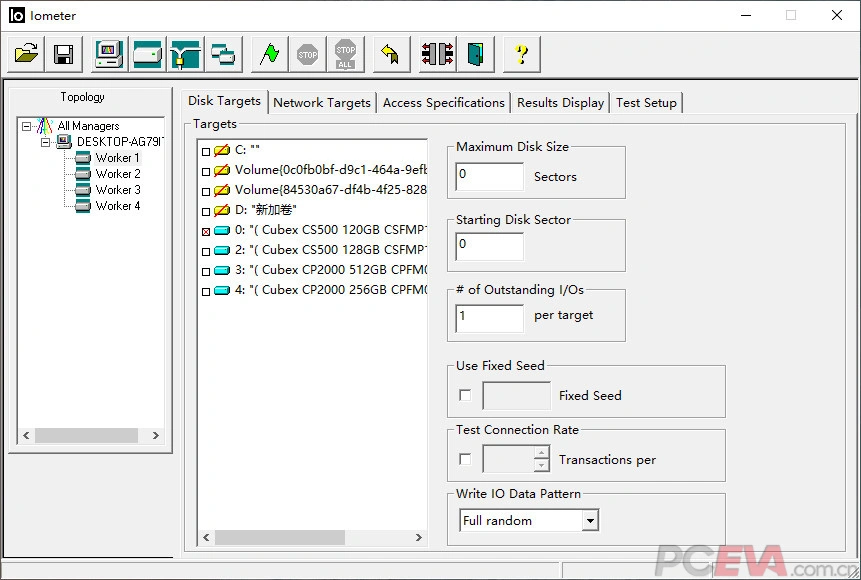The width and height of the screenshot is (861, 580).
Task: Start a new network worker icon
Action: pyautogui.click(x=185, y=54)
